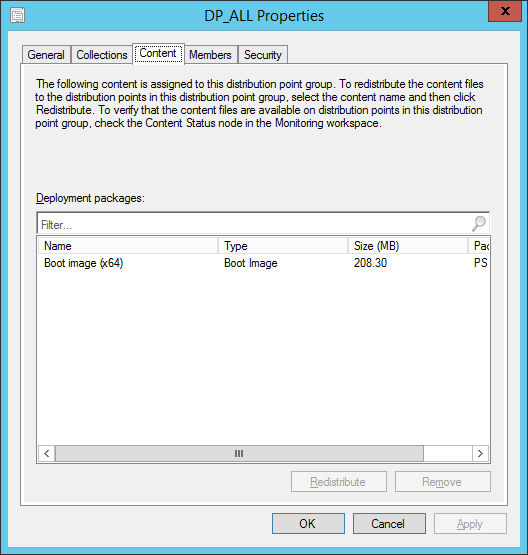Click the horizontal scrollbar thumb
This screenshot has height=555, width=528.
tap(239, 453)
